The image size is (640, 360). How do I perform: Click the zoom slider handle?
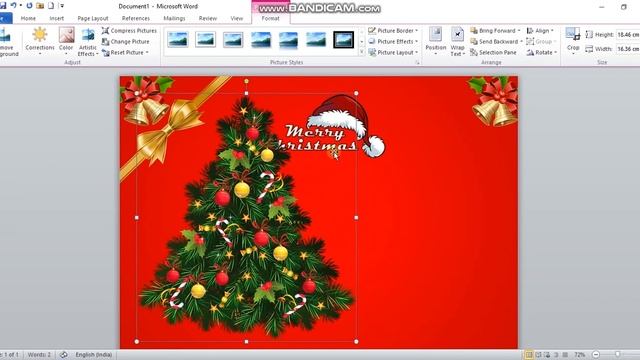[x=618, y=355]
